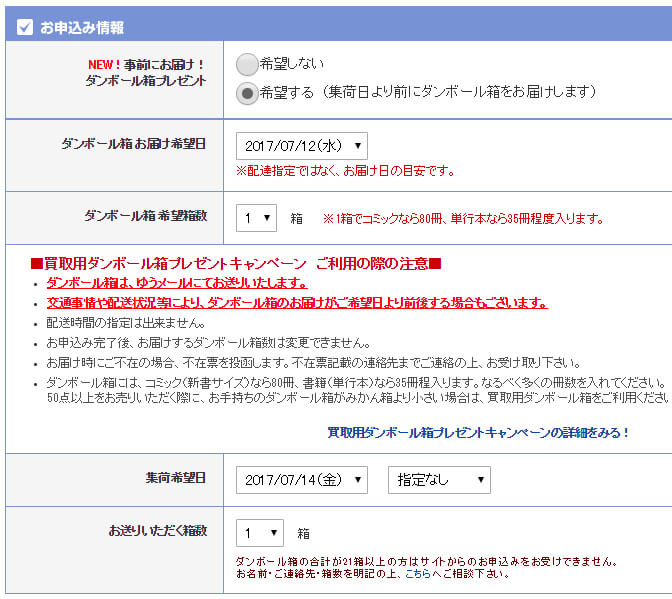Click the underlined 交通事情や配送状況 notice
This screenshot has width=672, height=599.
[297, 303]
